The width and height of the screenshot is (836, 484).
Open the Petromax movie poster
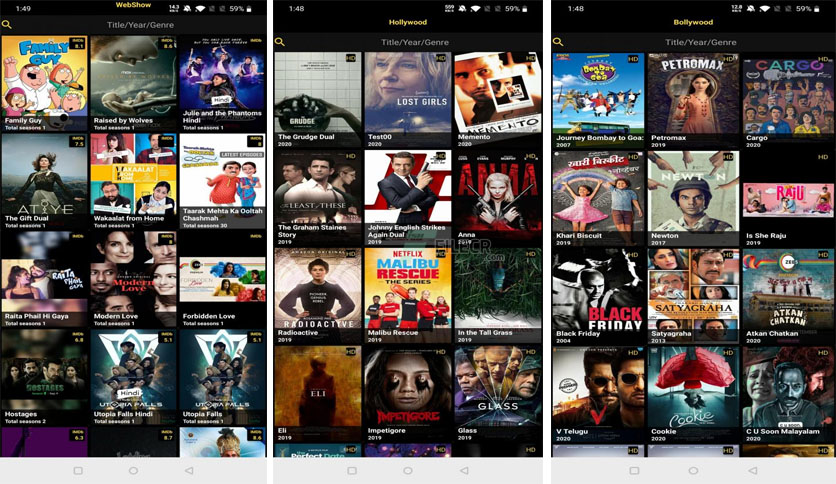pyautogui.click(x=693, y=101)
